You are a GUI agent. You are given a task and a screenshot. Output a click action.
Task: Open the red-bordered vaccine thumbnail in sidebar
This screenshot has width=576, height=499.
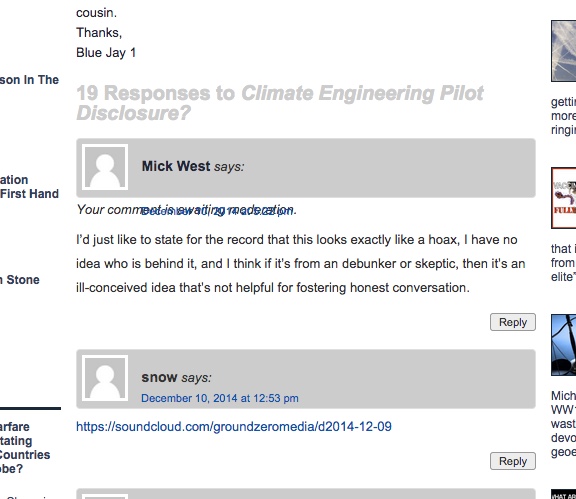564,198
